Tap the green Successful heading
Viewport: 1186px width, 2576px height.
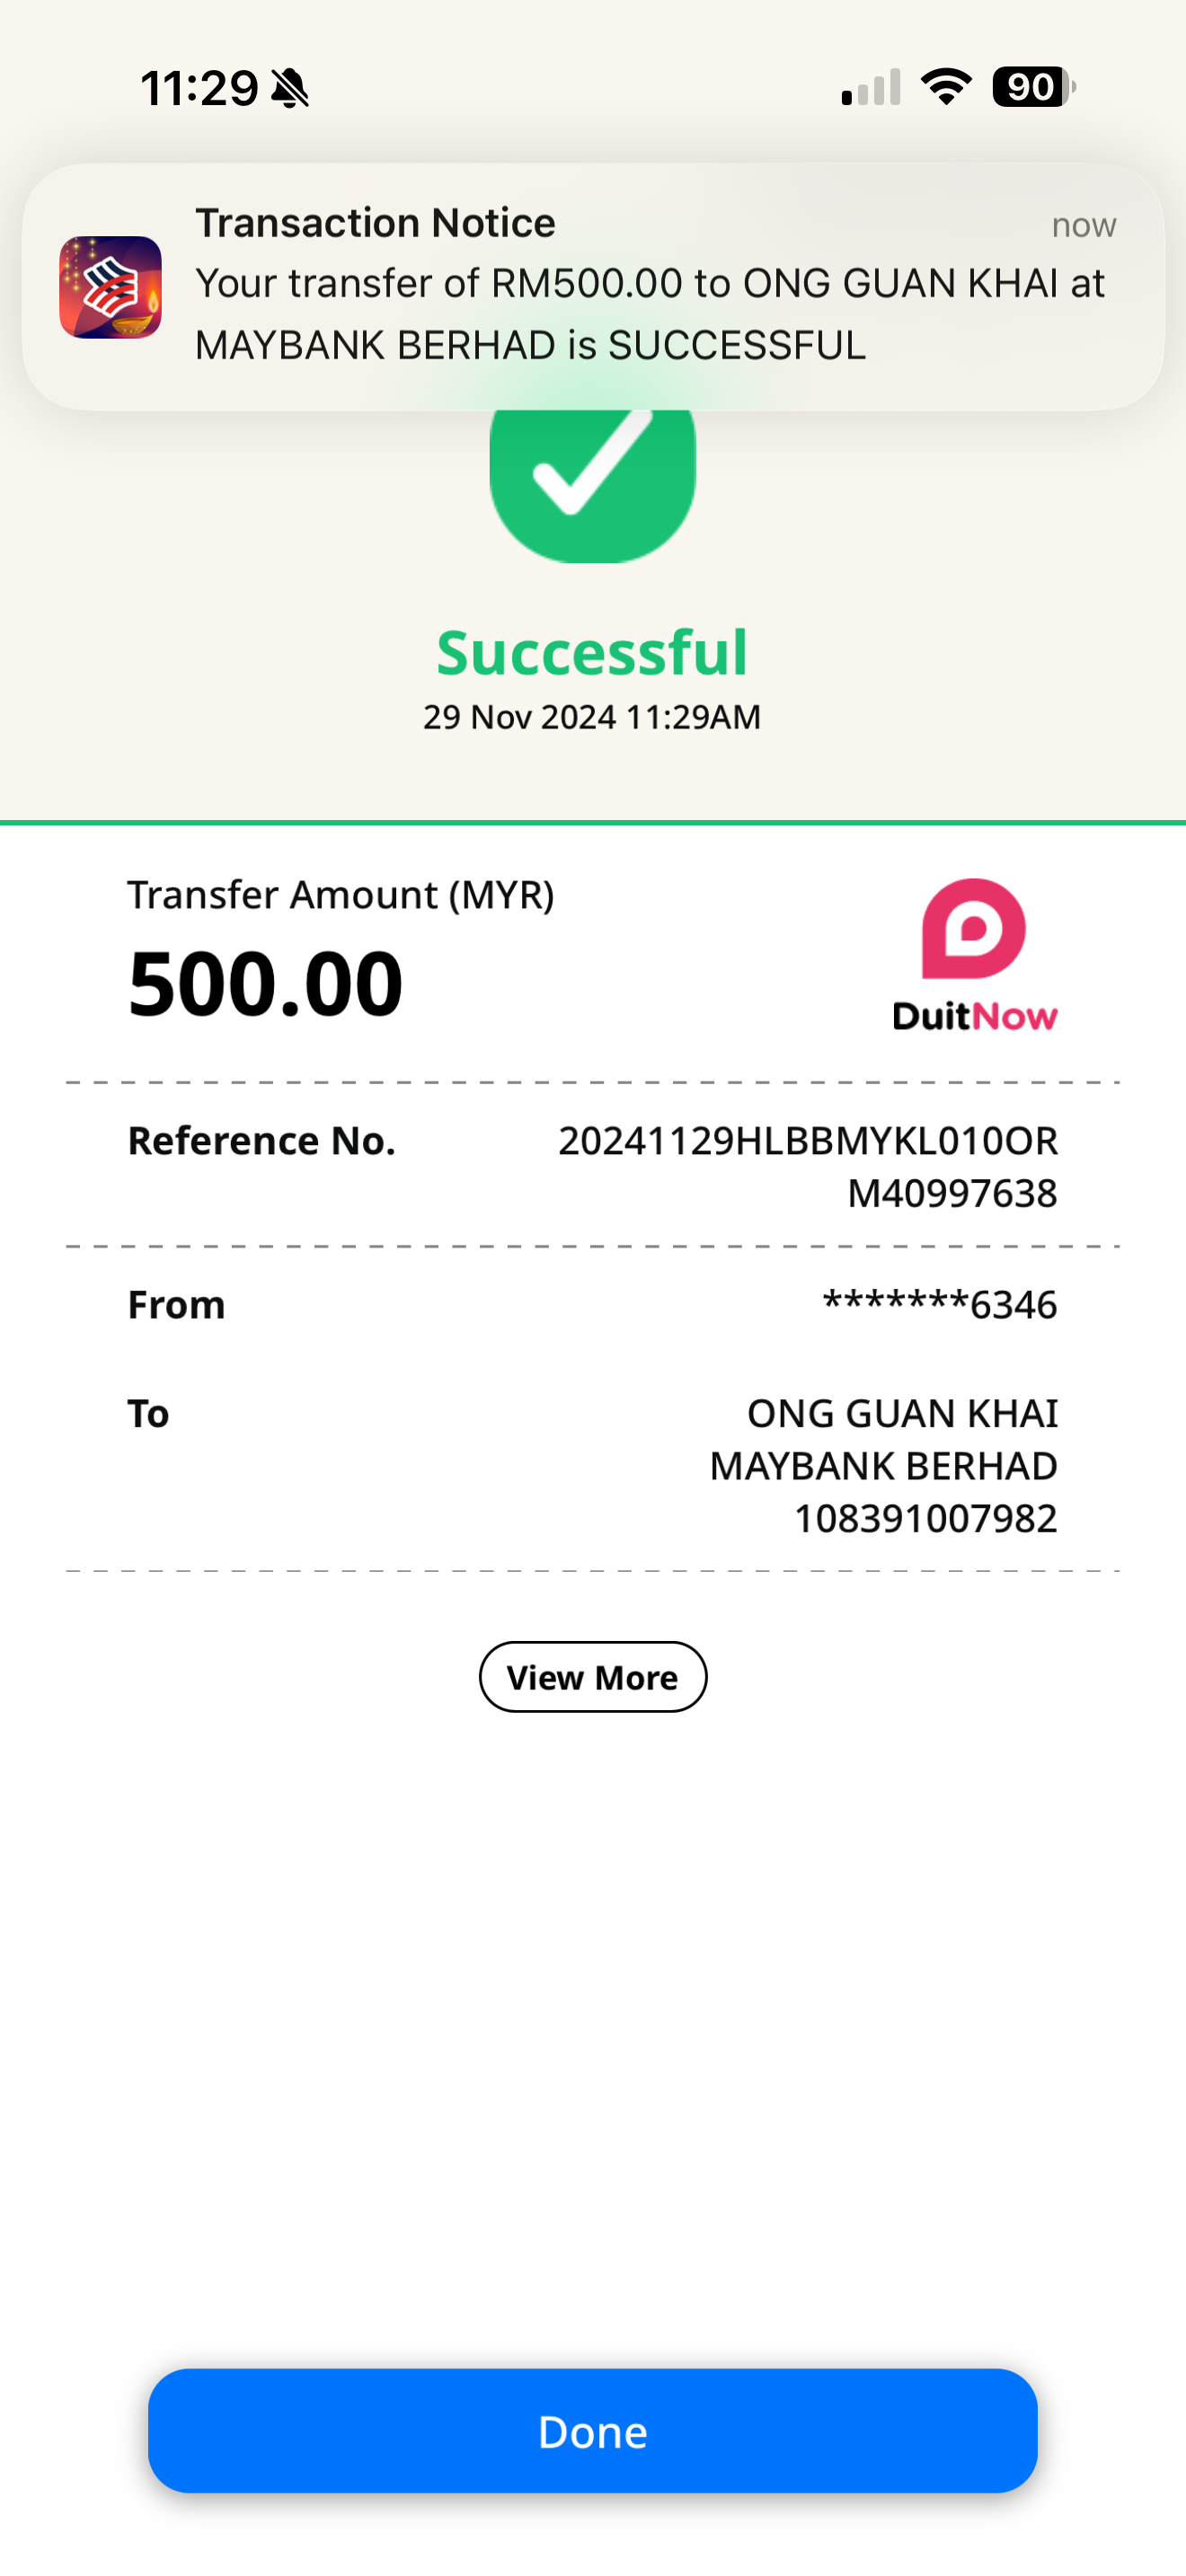tap(592, 652)
